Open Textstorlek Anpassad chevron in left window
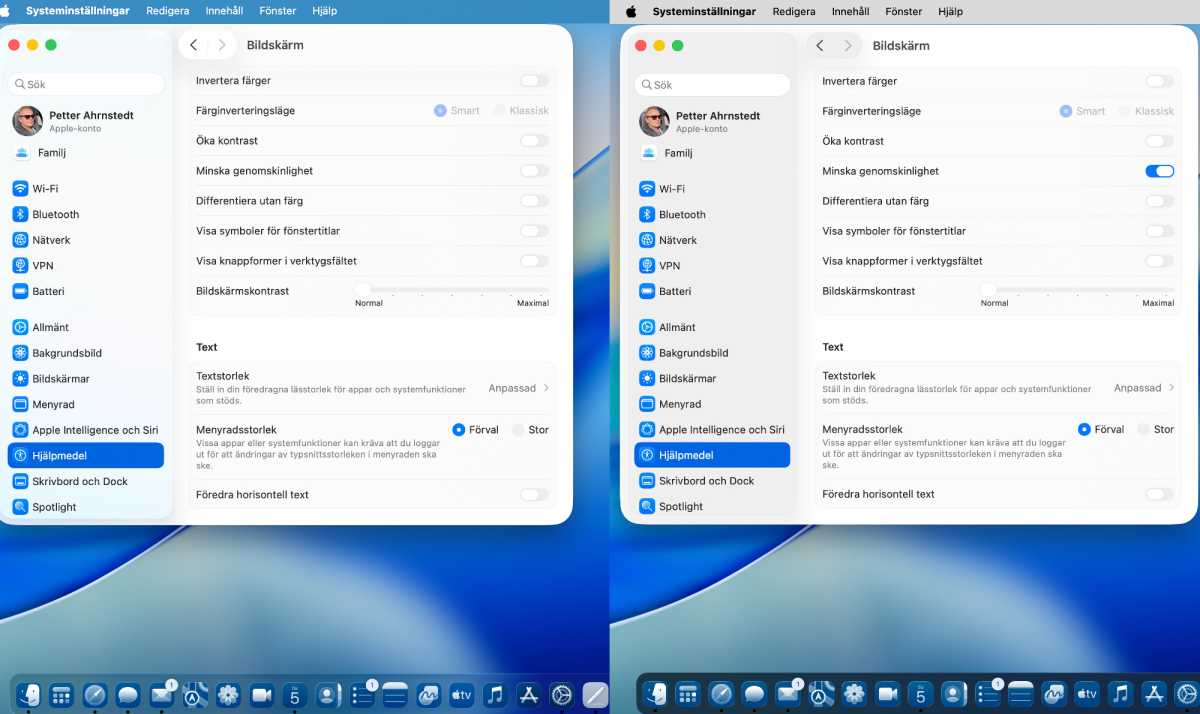 point(546,388)
